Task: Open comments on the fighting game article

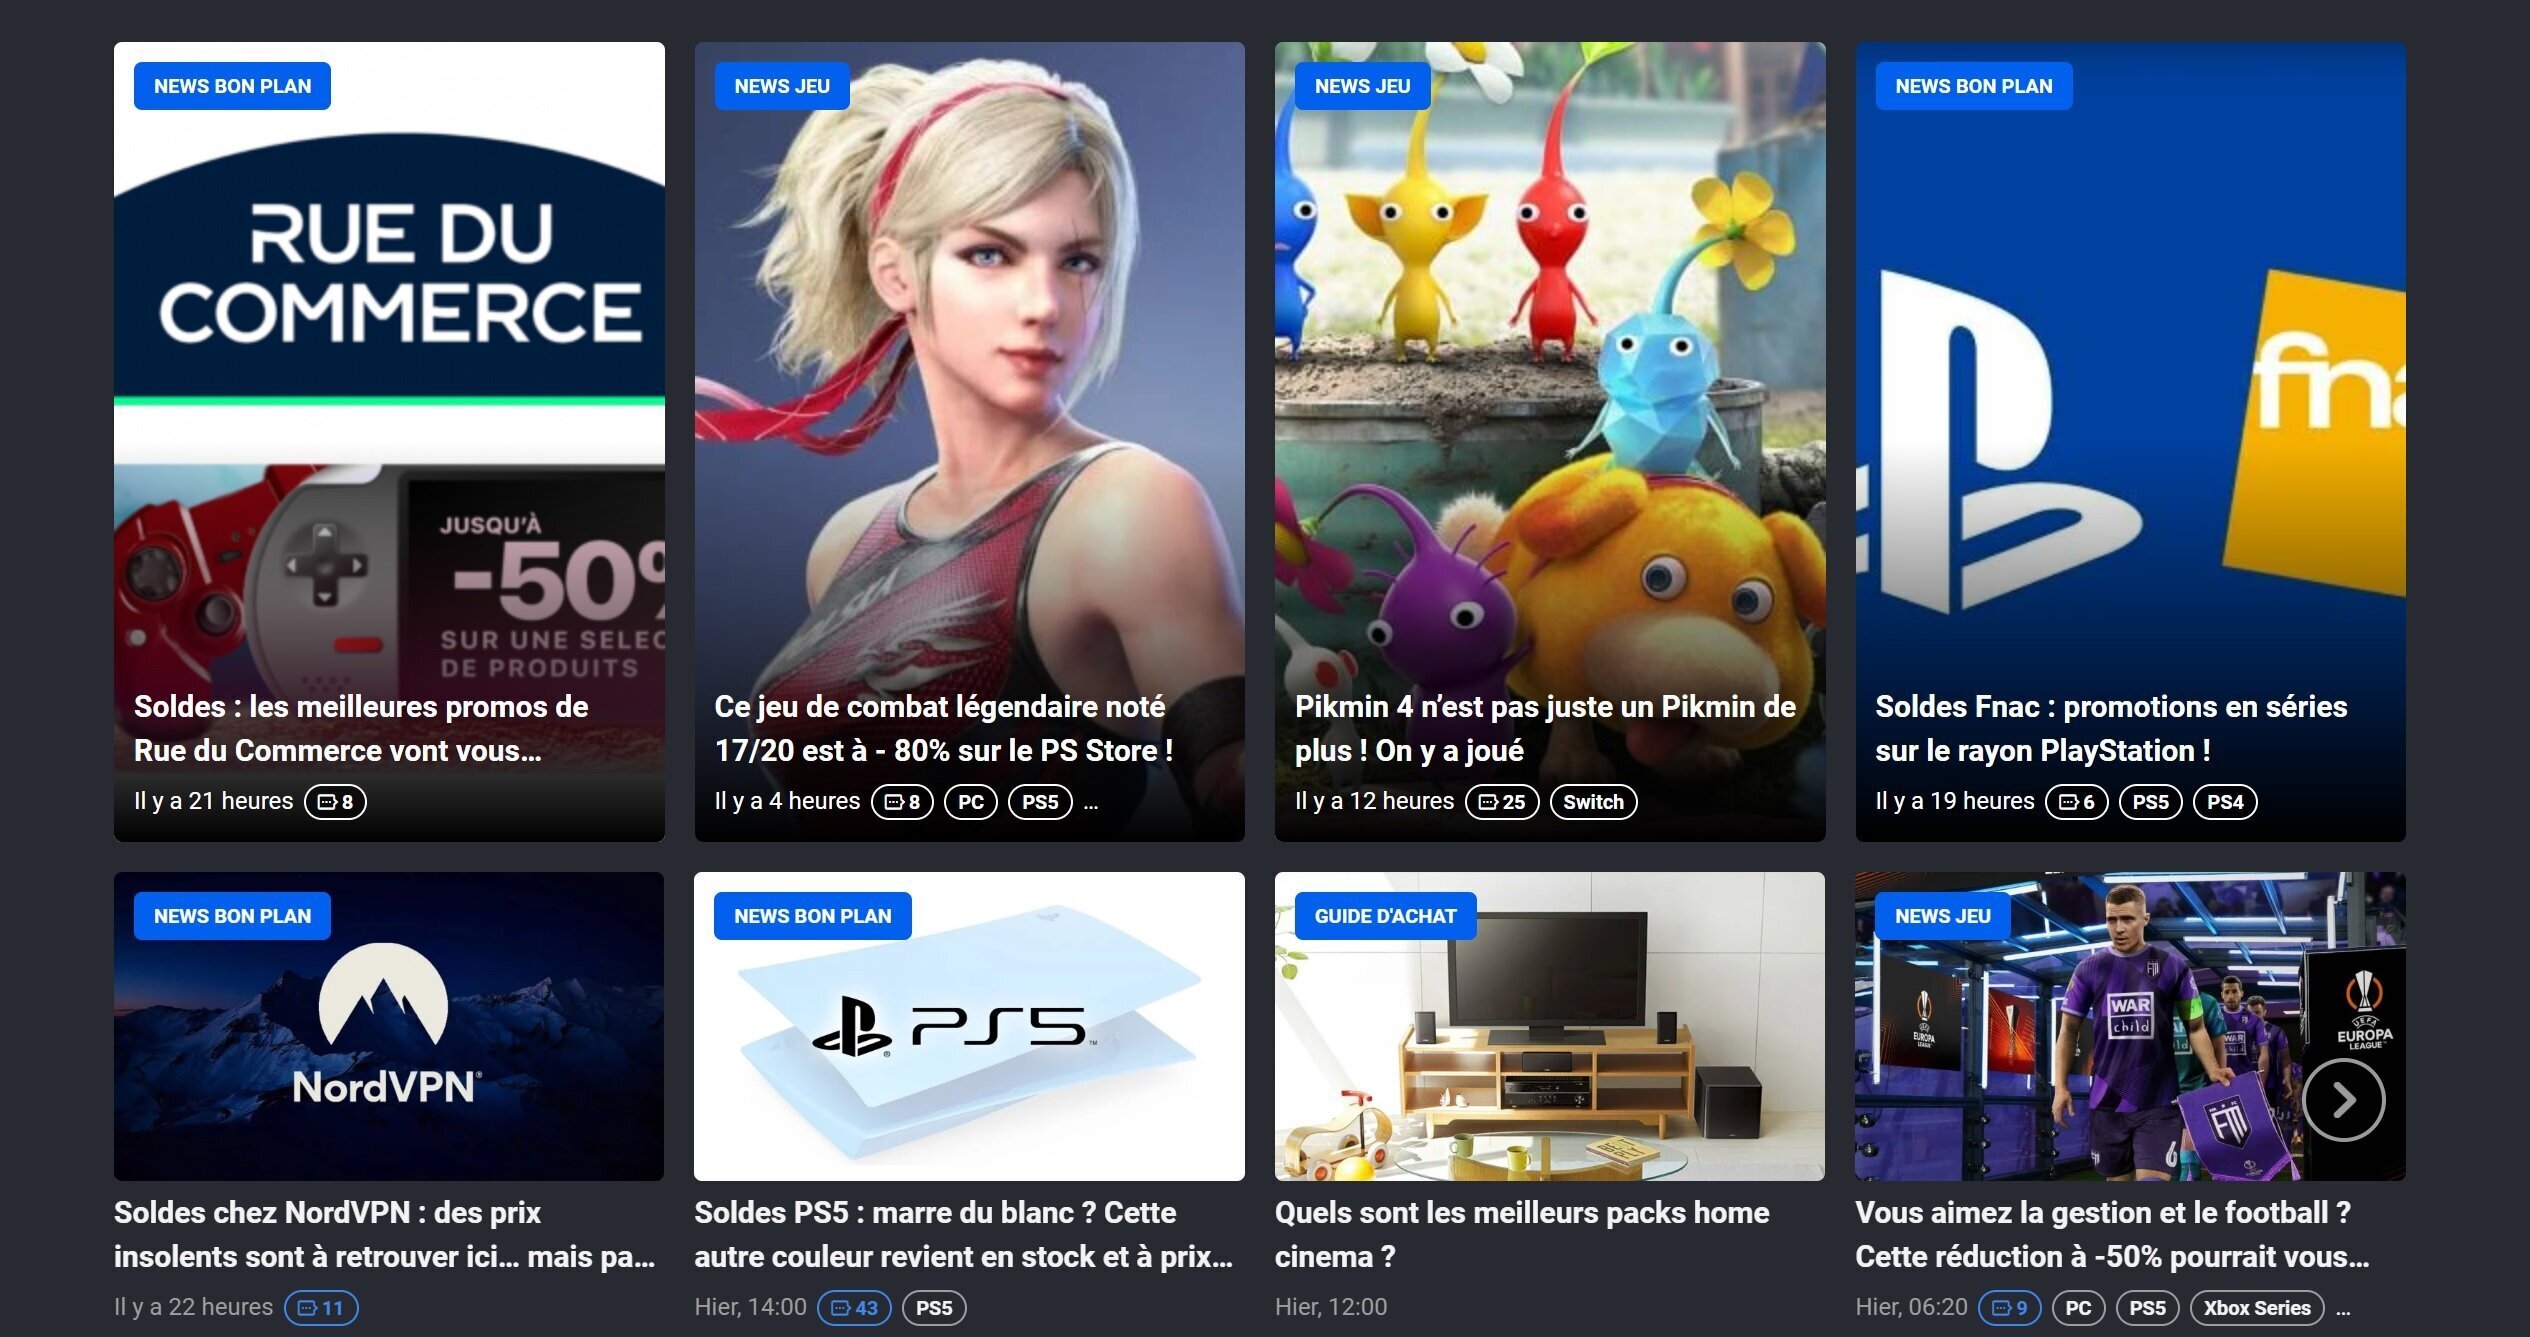Action: click(x=902, y=802)
